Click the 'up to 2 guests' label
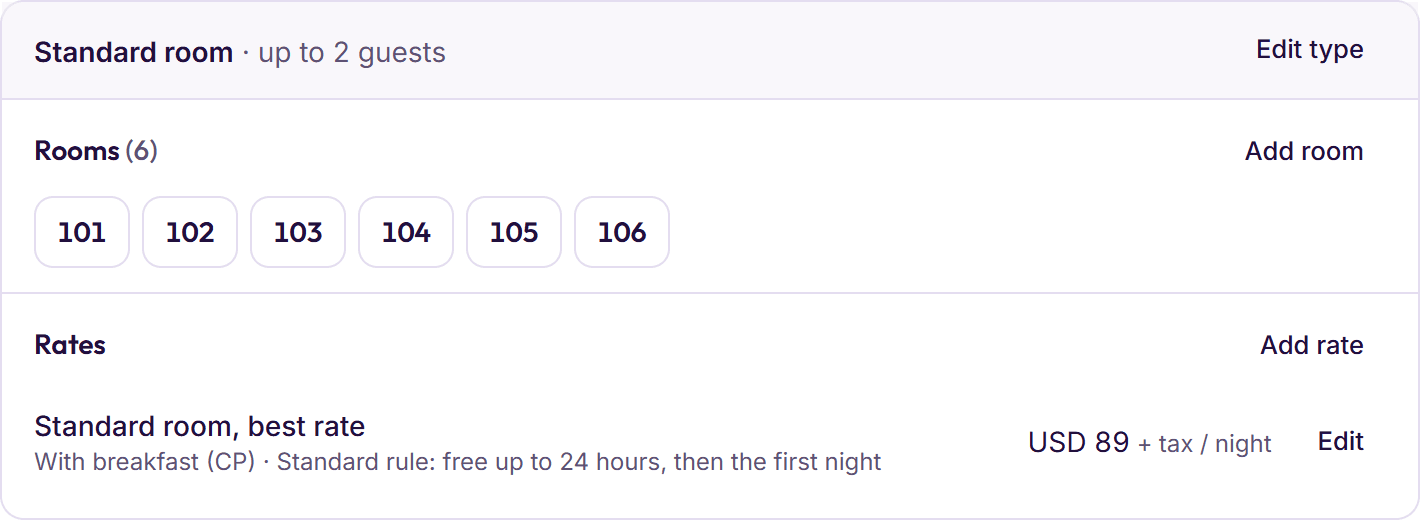 point(352,53)
